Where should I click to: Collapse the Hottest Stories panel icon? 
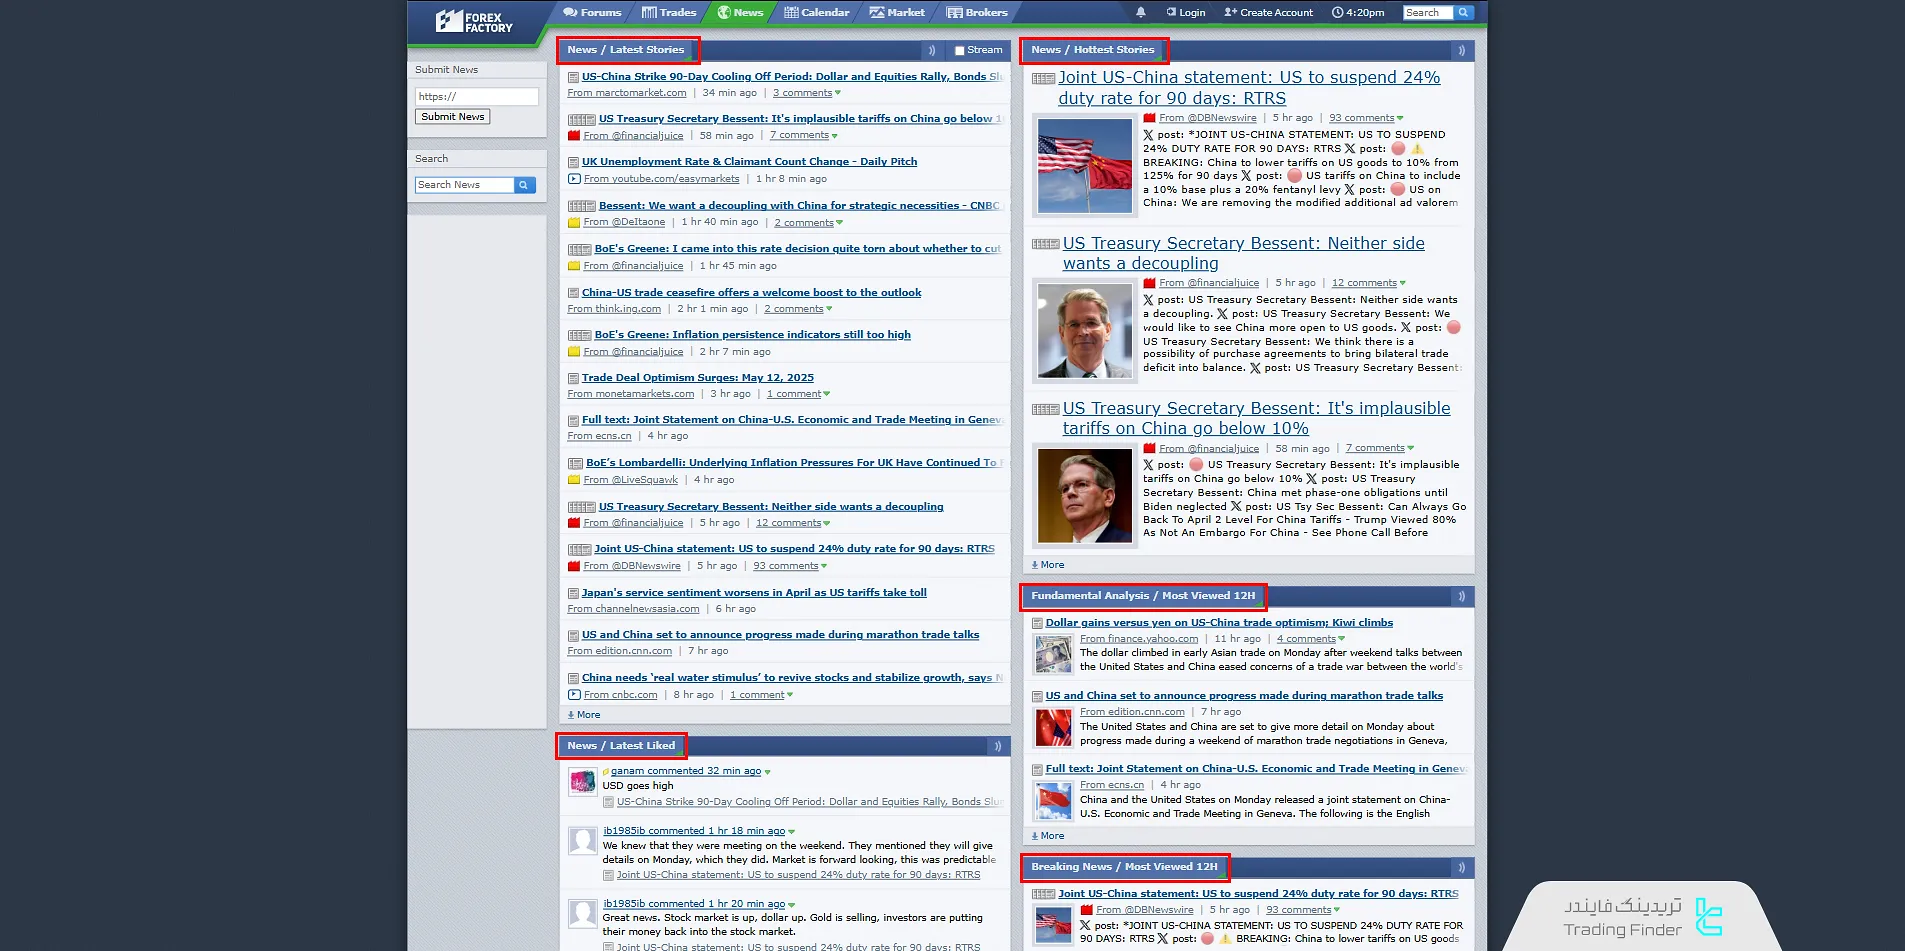(x=1461, y=50)
